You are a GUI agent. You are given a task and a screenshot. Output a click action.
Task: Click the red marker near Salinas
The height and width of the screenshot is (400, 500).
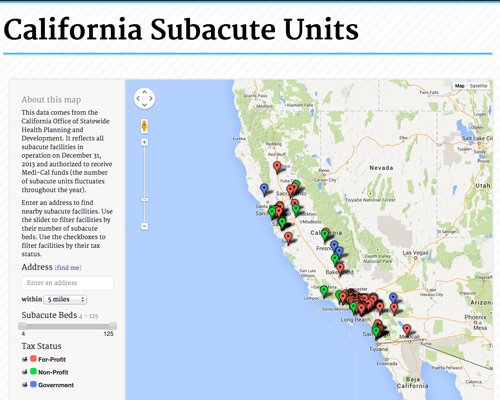click(x=288, y=238)
